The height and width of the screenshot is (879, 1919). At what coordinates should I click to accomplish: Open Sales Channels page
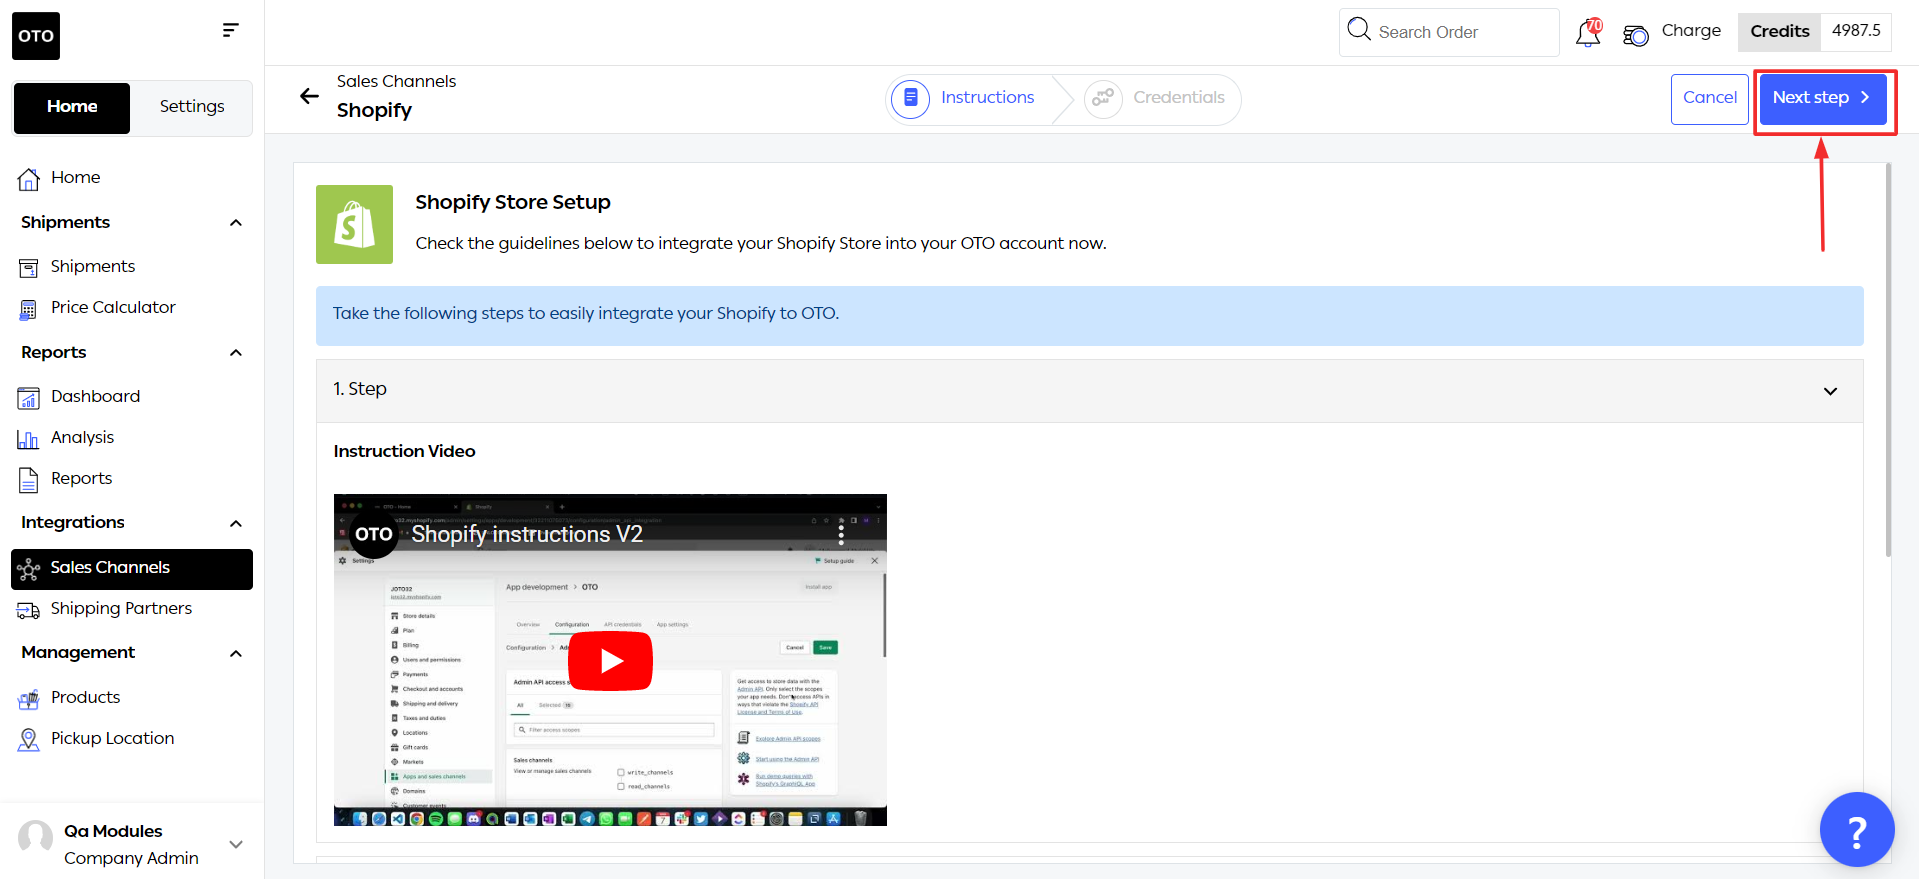(132, 569)
